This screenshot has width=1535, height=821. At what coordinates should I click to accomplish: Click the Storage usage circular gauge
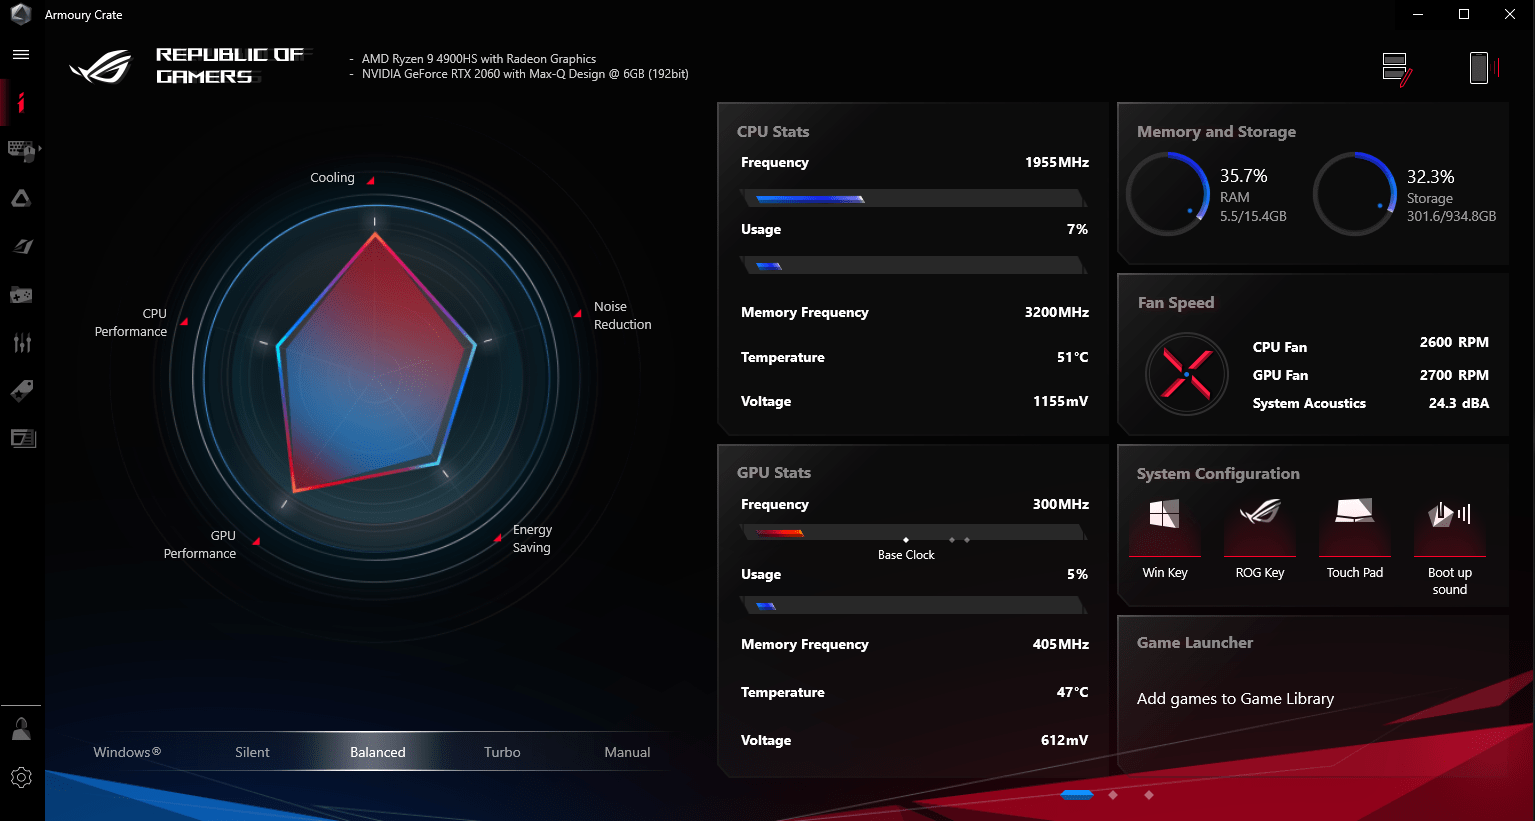pyautogui.click(x=1355, y=194)
